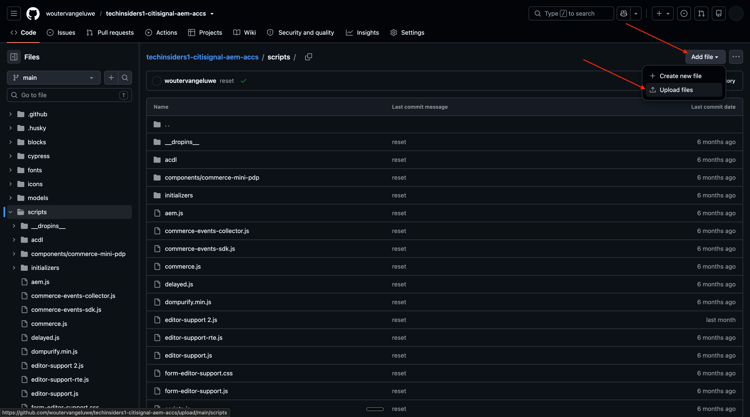Expand the __dropins__ subfolder in tree
Viewport: 750px width, 417px height.
(x=14, y=226)
